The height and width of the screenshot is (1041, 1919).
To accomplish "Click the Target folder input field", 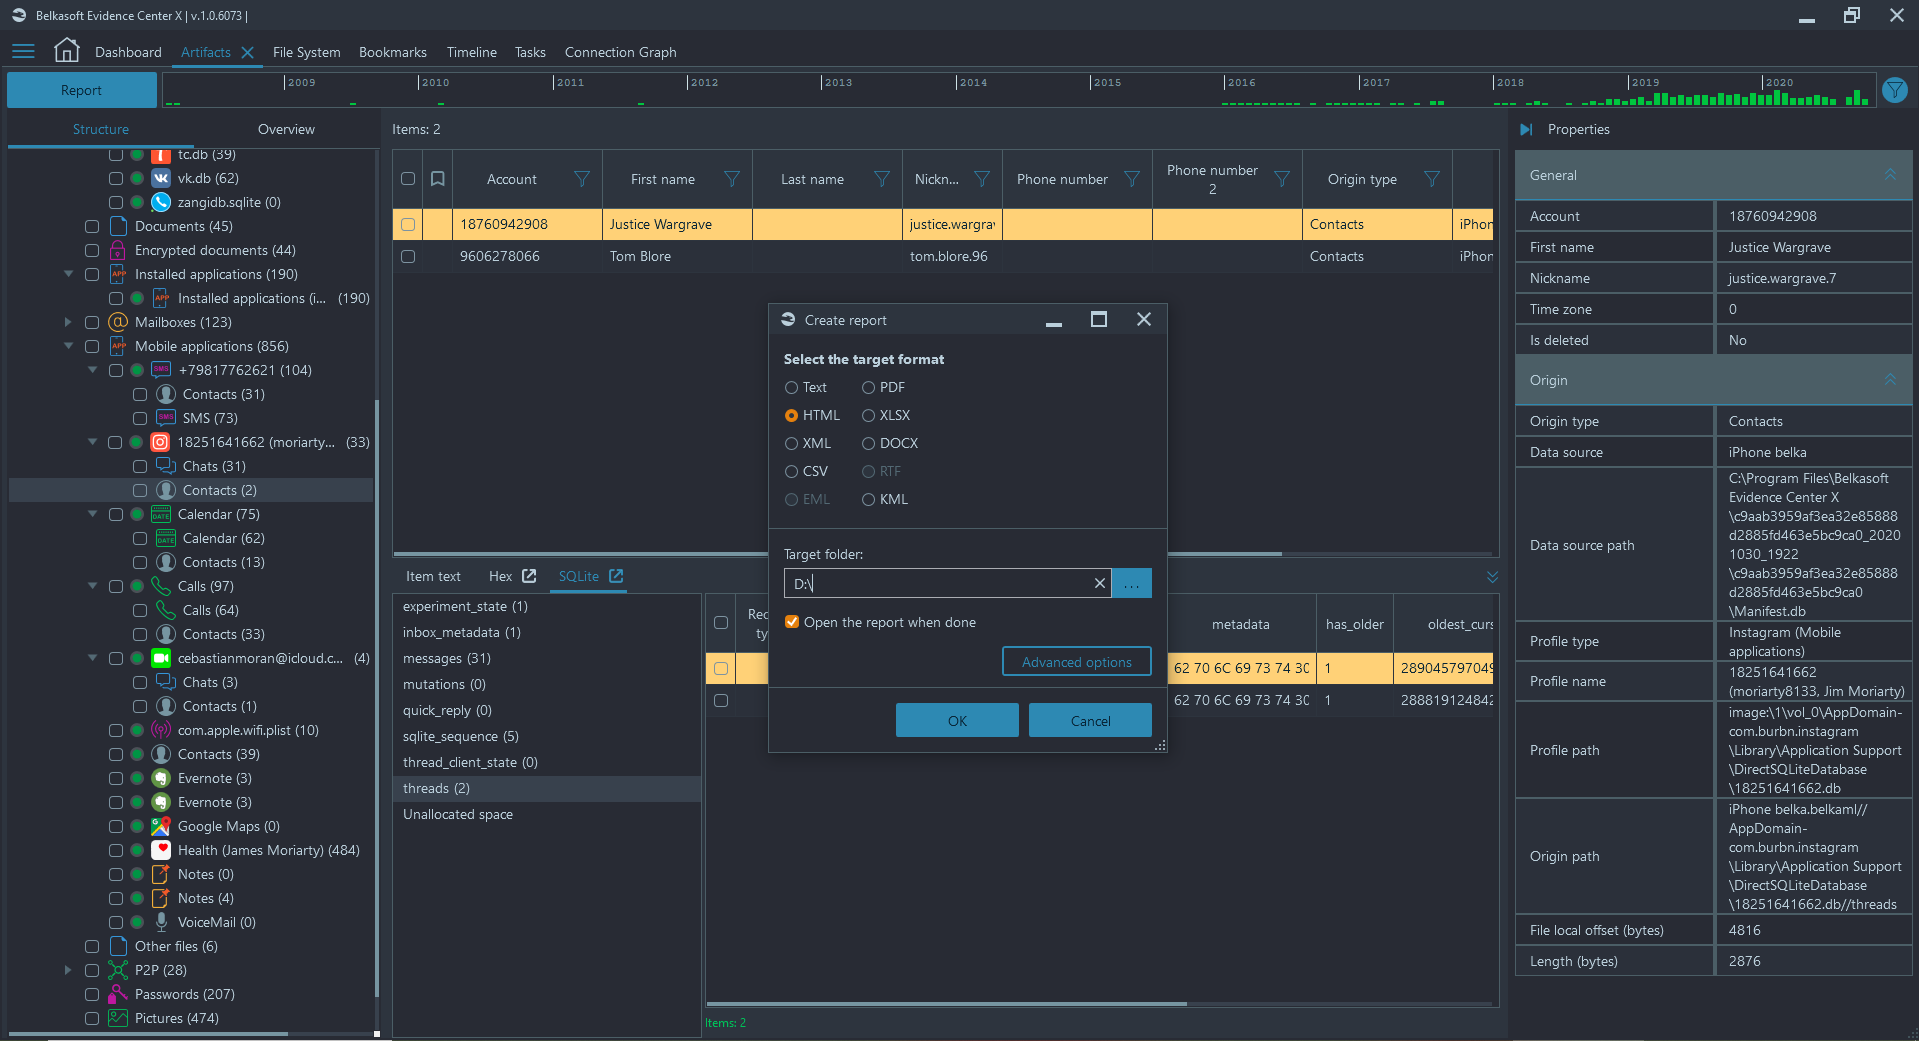I will [947, 583].
